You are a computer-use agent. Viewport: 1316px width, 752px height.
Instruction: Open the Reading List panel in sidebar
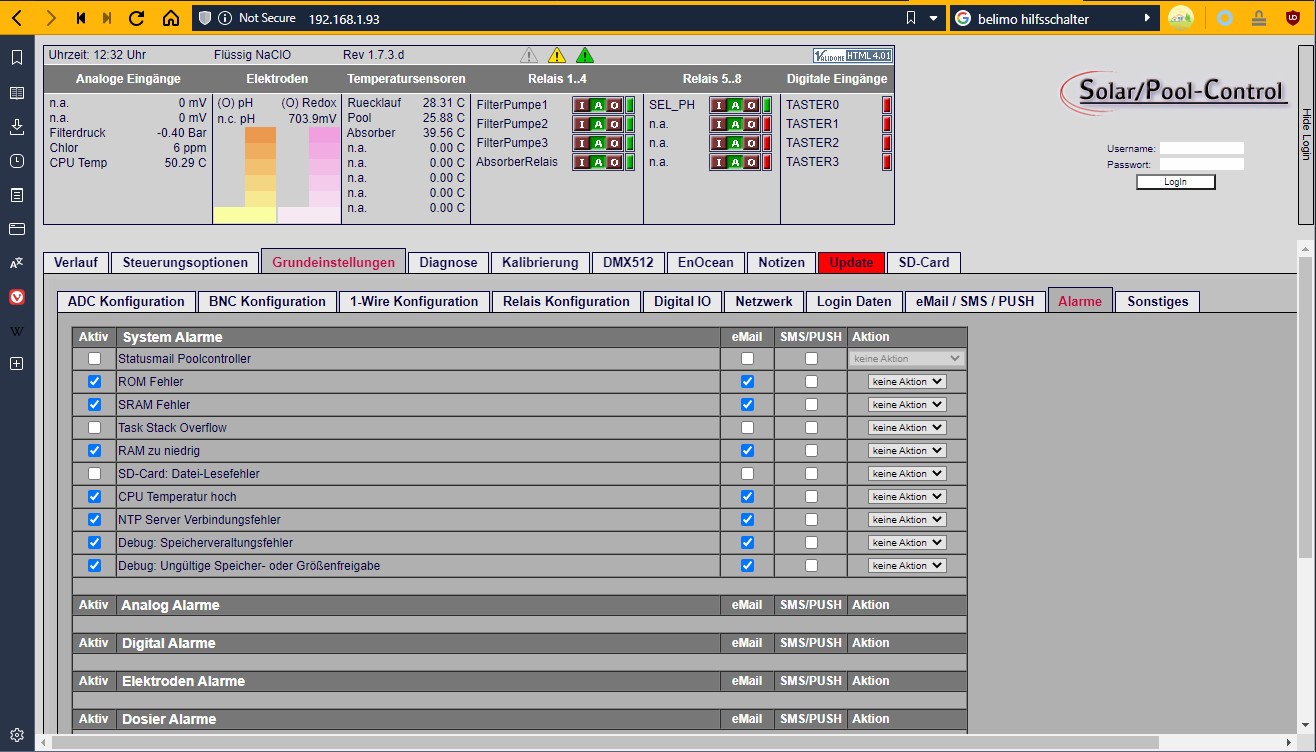17,93
